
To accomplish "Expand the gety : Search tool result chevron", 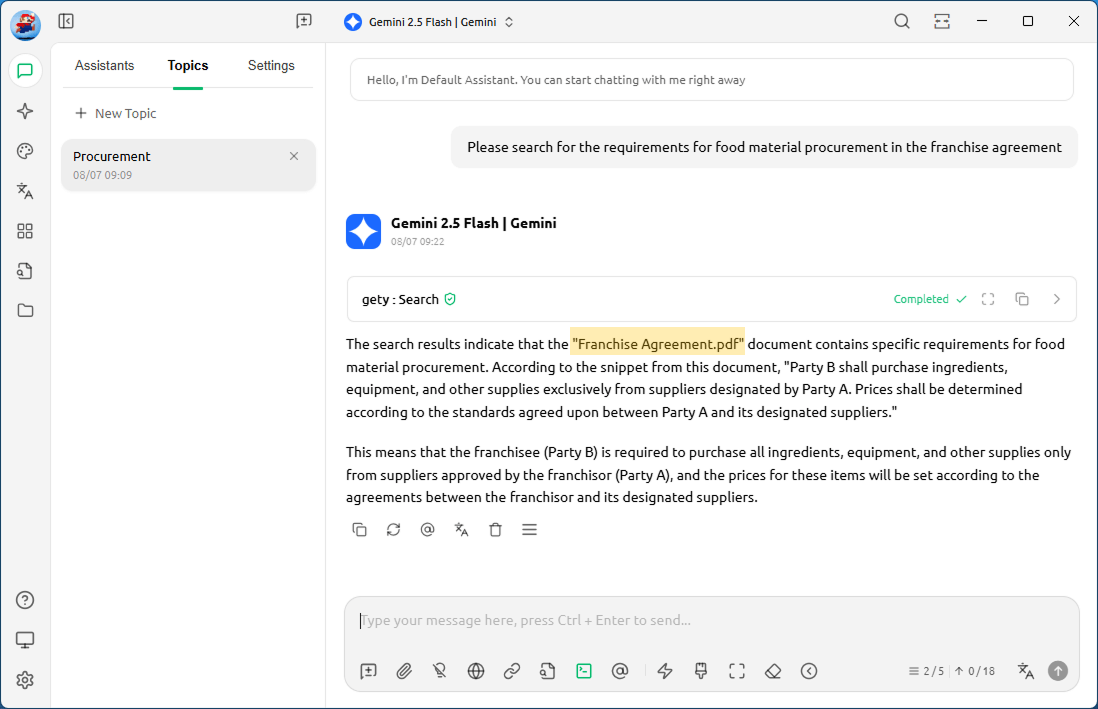I will (1057, 299).
